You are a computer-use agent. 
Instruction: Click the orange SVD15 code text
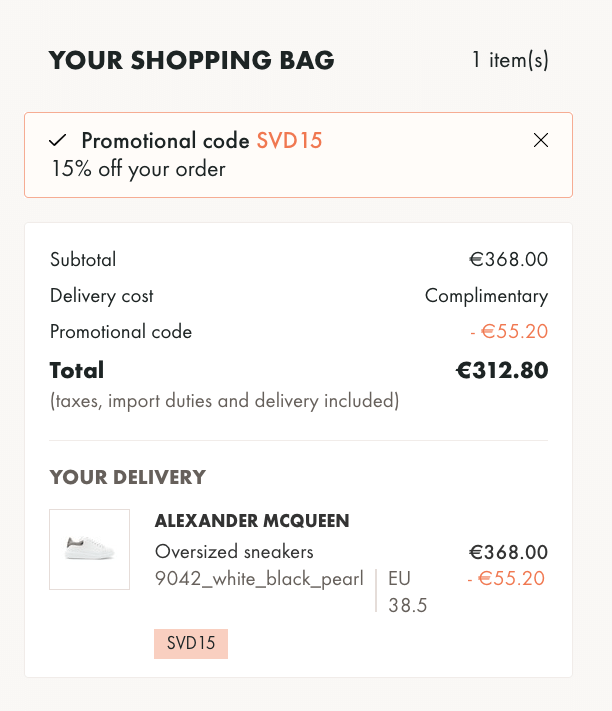point(289,140)
